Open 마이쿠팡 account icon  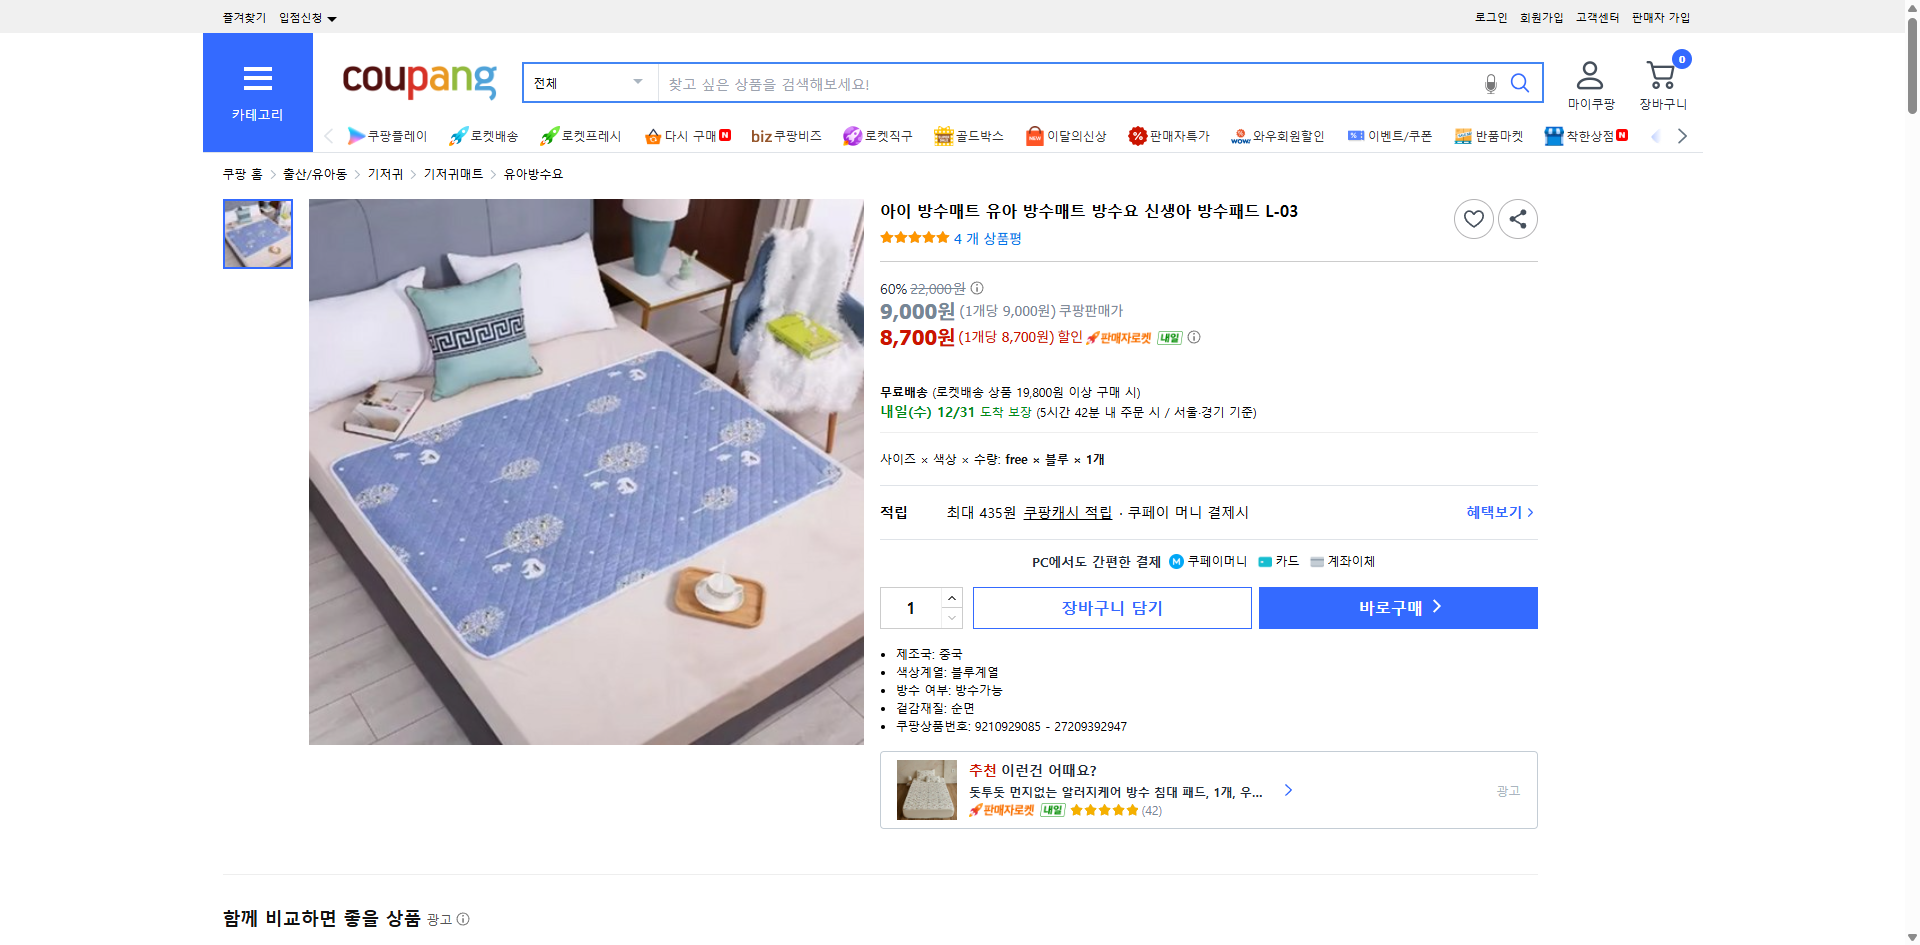(x=1589, y=72)
